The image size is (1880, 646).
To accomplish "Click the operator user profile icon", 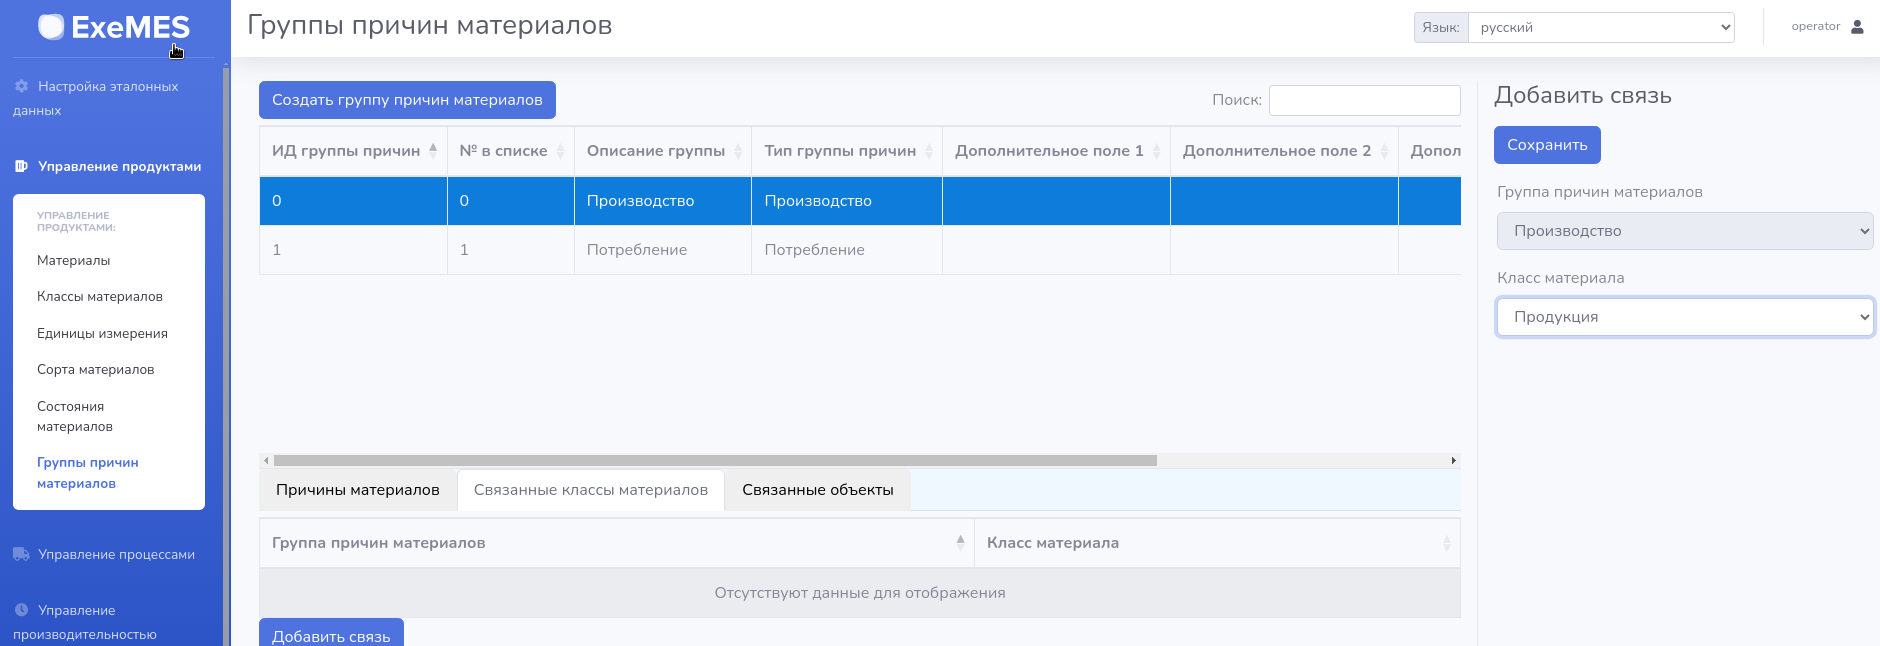I will (x=1857, y=27).
